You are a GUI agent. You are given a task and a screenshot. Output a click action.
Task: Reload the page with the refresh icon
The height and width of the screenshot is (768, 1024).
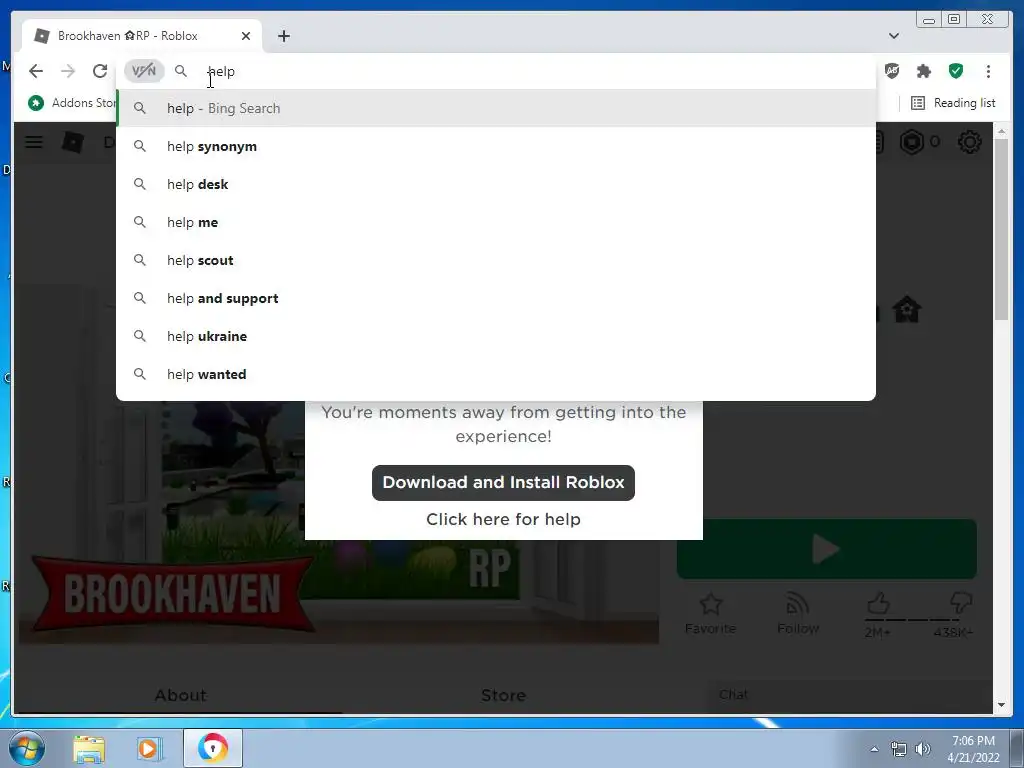point(100,71)
